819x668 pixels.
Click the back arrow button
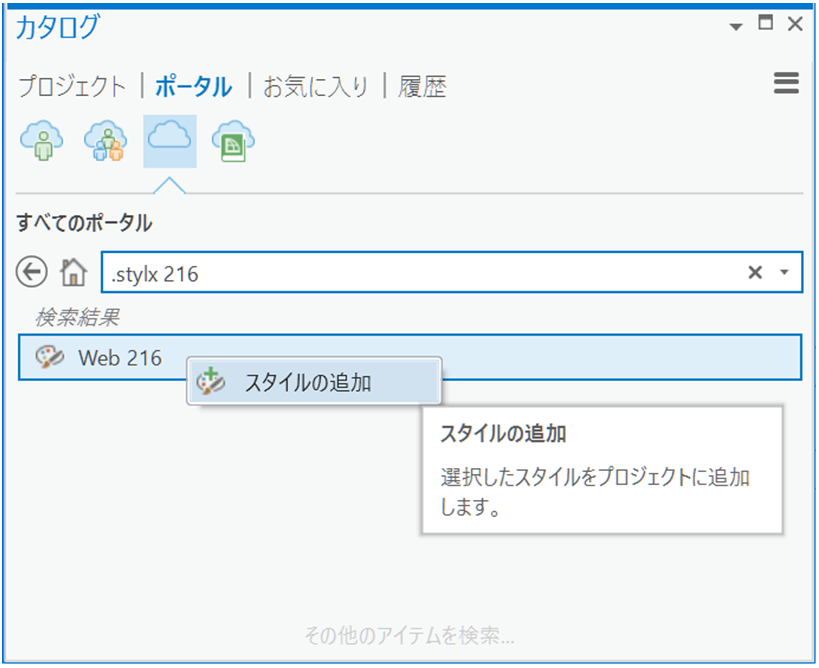(x=31, y=272)
